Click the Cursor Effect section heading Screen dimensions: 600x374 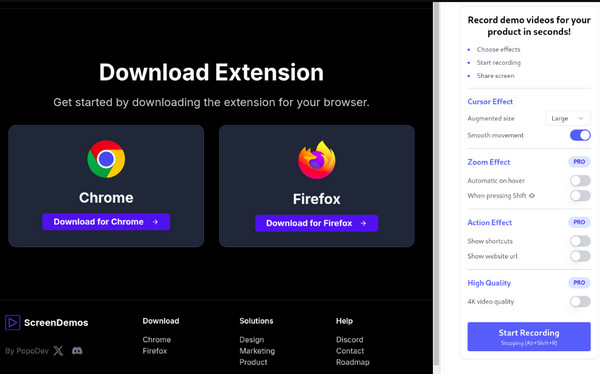[490, 101]
